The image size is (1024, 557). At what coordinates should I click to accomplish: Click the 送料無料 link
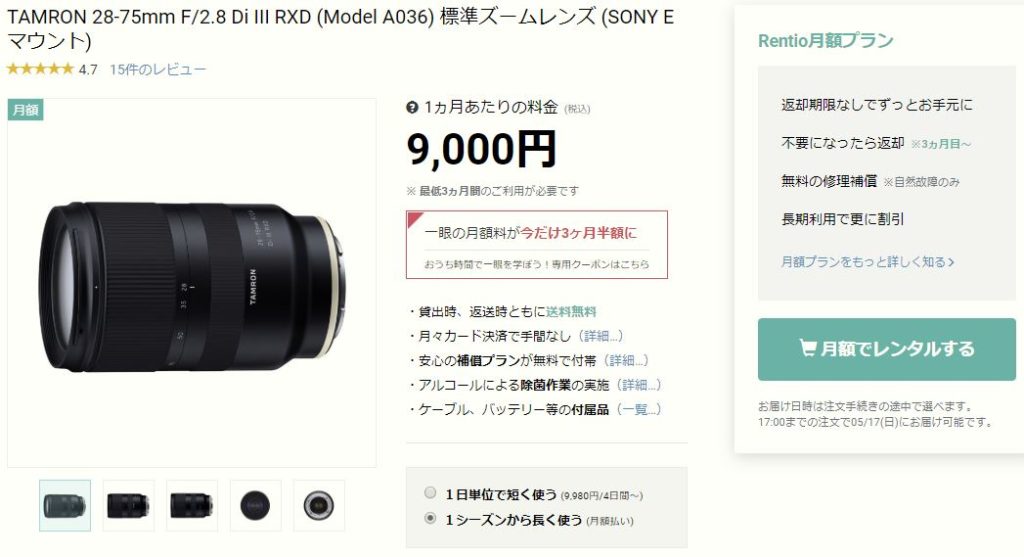(x=571, y=311)
